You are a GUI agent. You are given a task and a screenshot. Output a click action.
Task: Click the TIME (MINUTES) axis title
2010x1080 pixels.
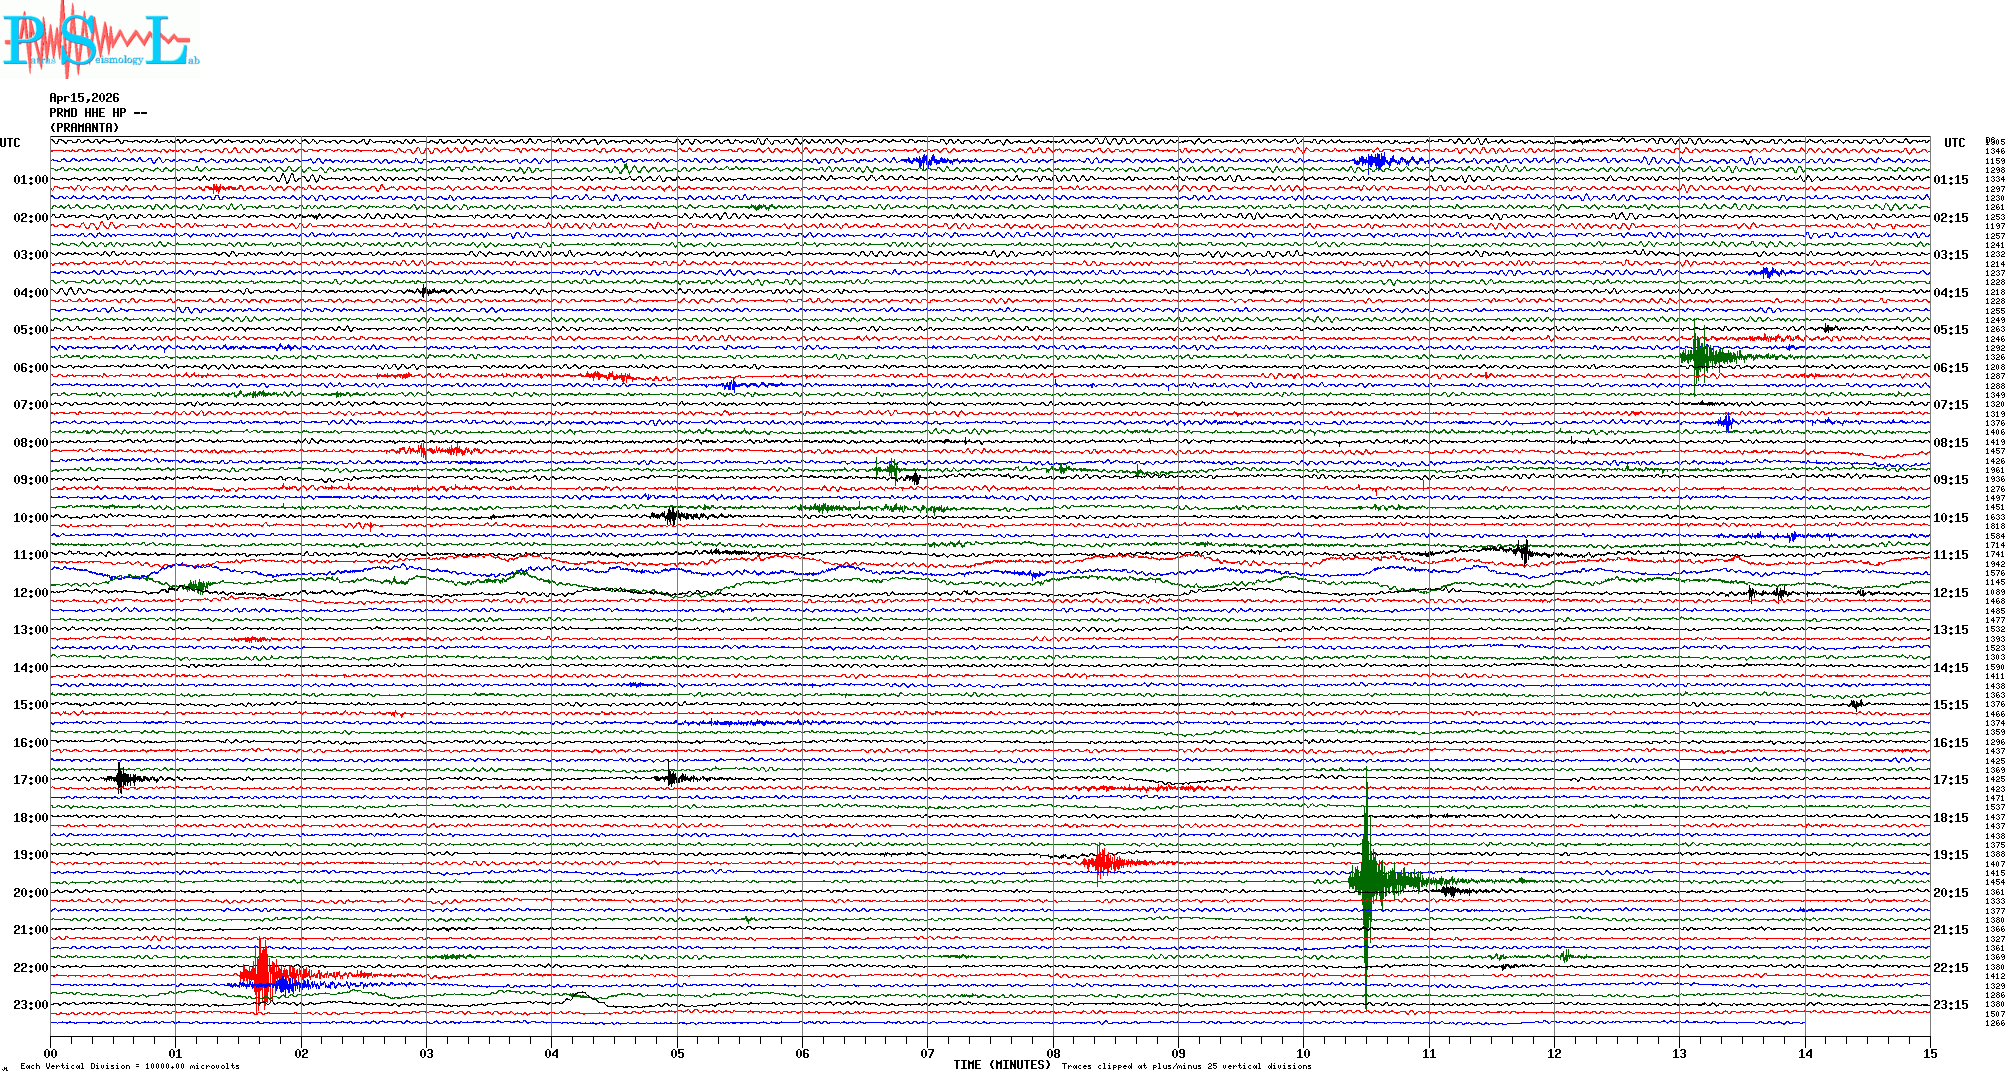(x=1002, y=1065)
